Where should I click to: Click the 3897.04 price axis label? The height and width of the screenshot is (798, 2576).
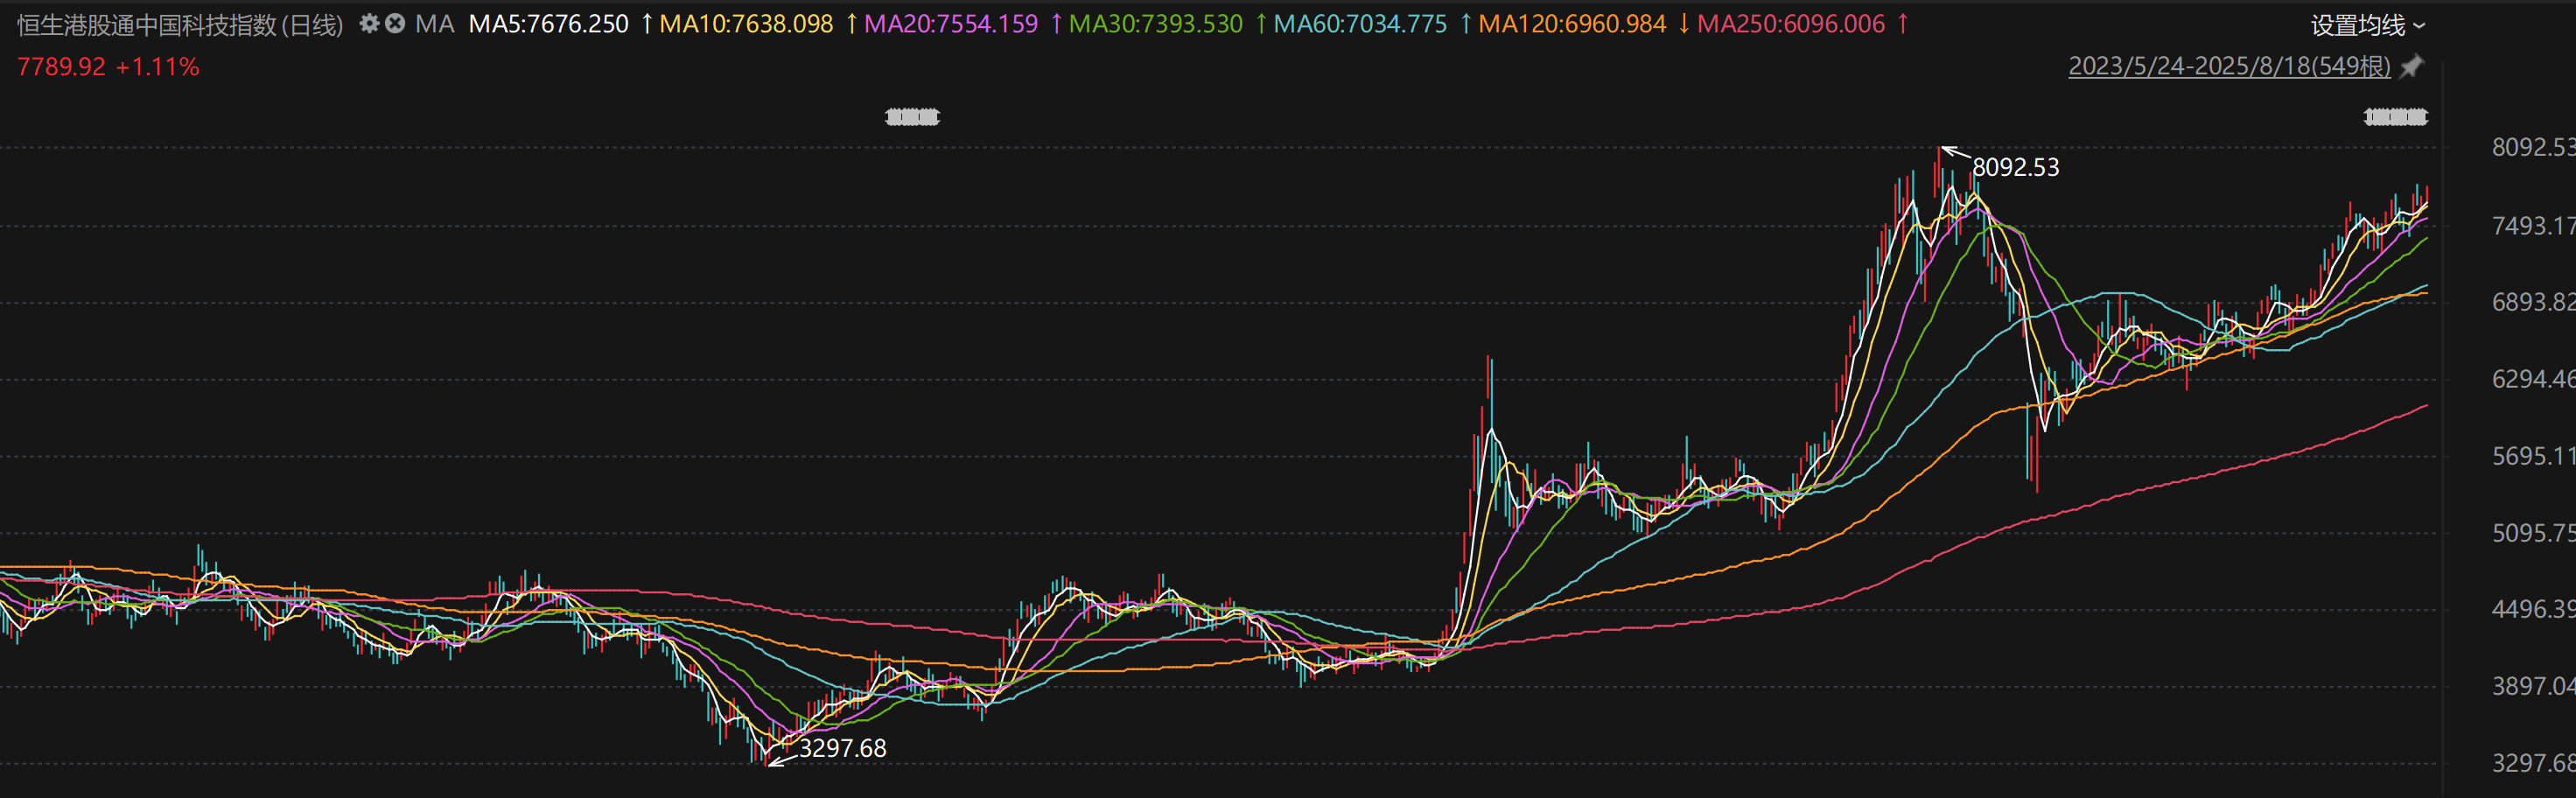[x=2533, y=686]
